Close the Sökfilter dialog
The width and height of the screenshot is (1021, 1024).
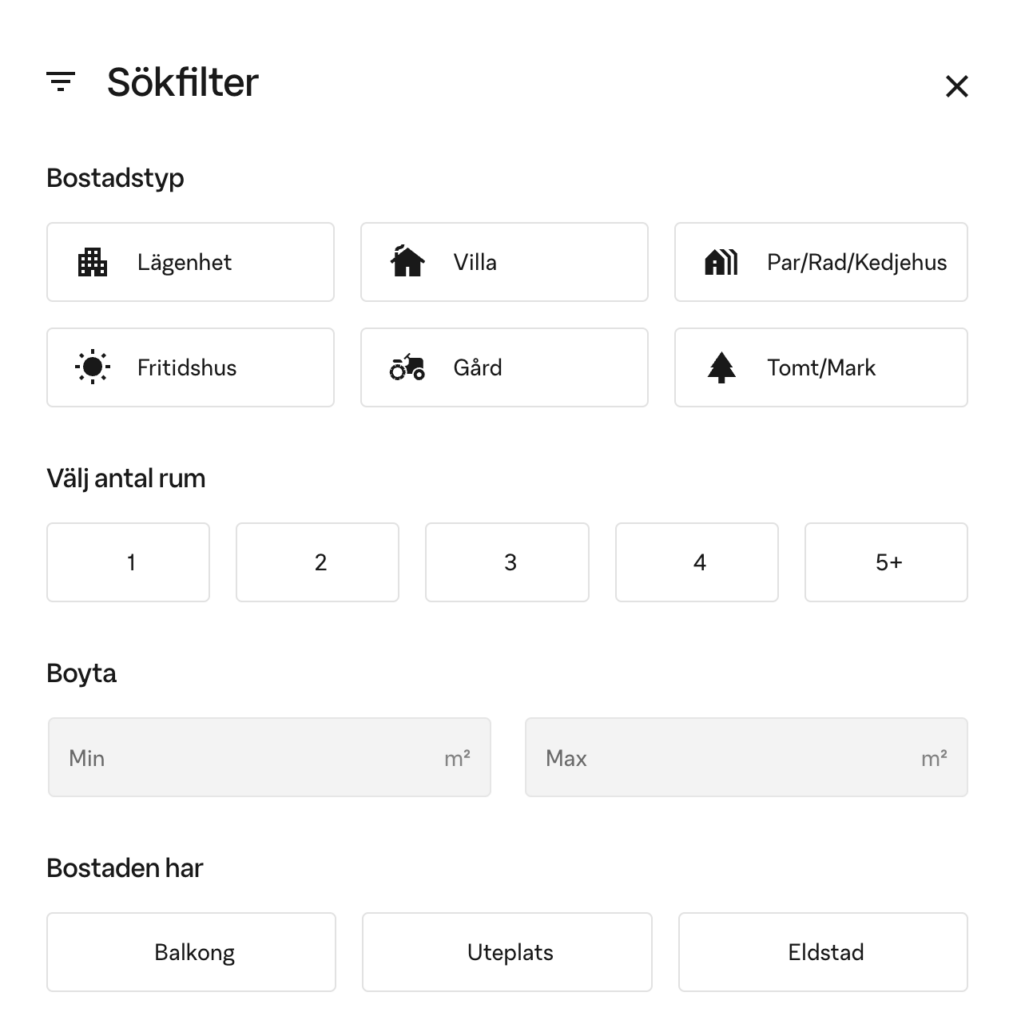pos(957,86)
